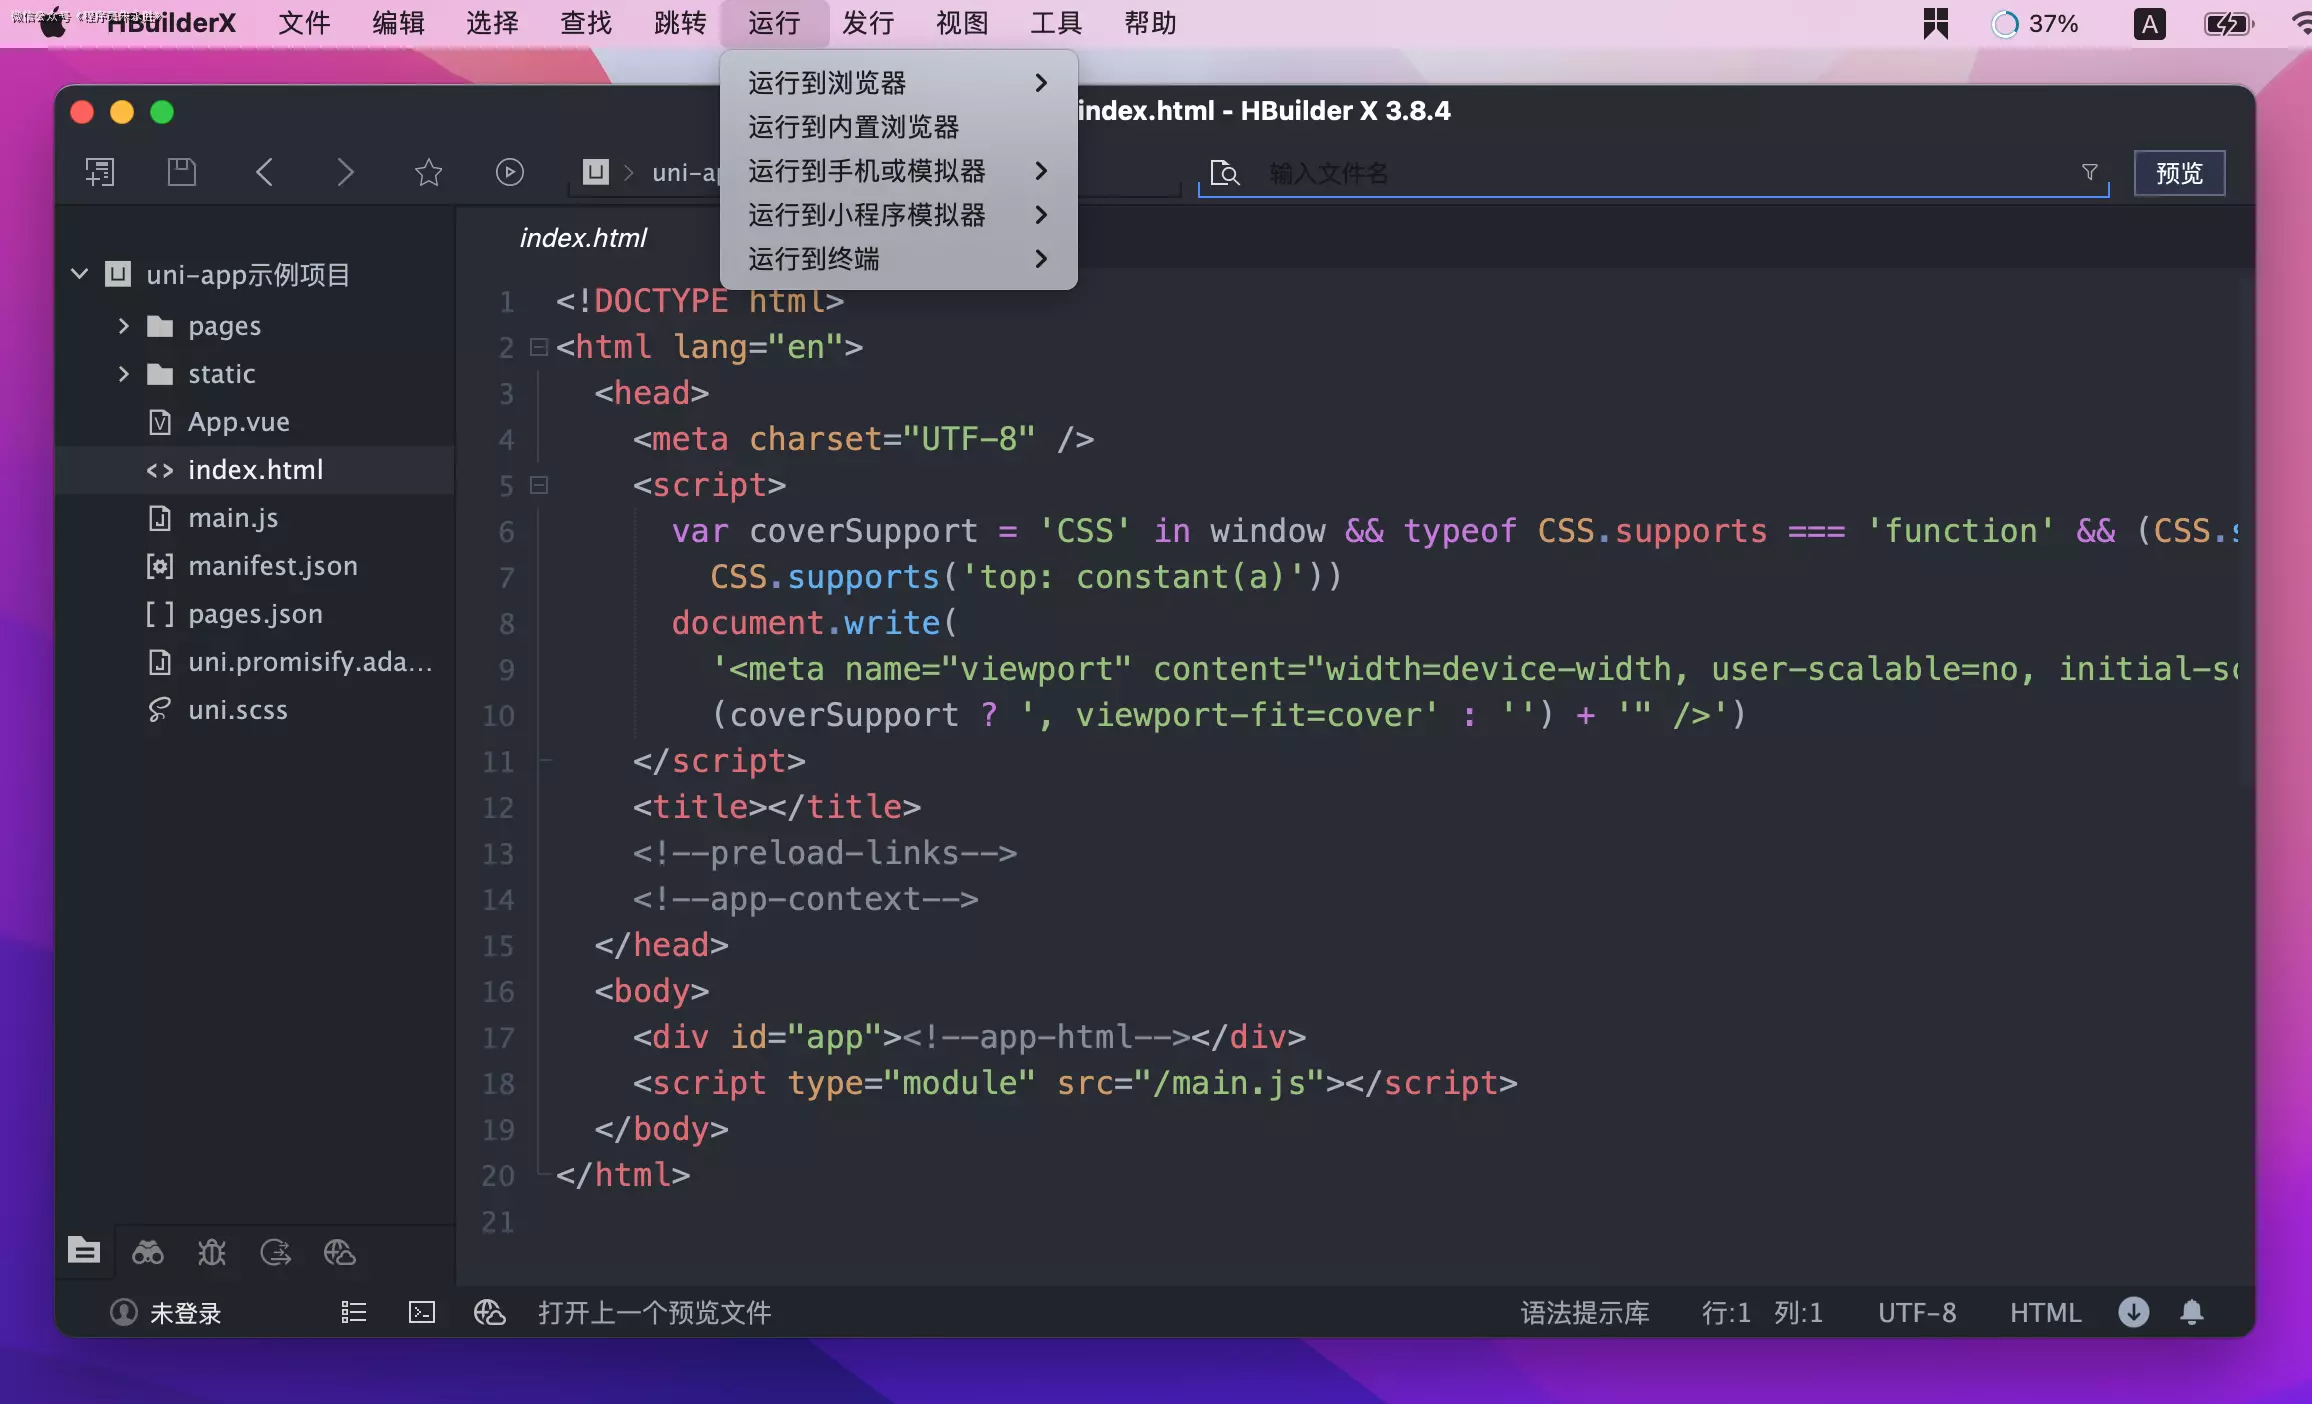Viewport: 2312px width, 1404px height.
Task: Click the import/migrate sidebar icon
Action: (x=276, y=1251)
